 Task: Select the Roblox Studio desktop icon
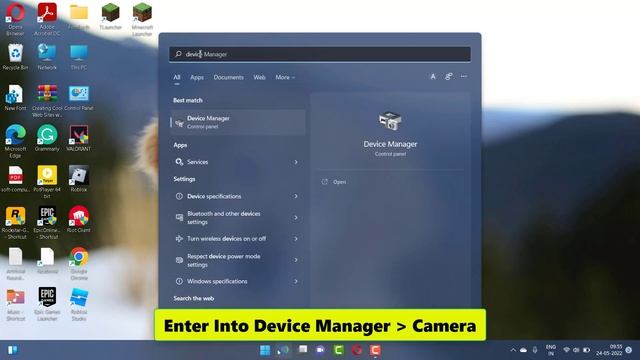tap(79, 304)
